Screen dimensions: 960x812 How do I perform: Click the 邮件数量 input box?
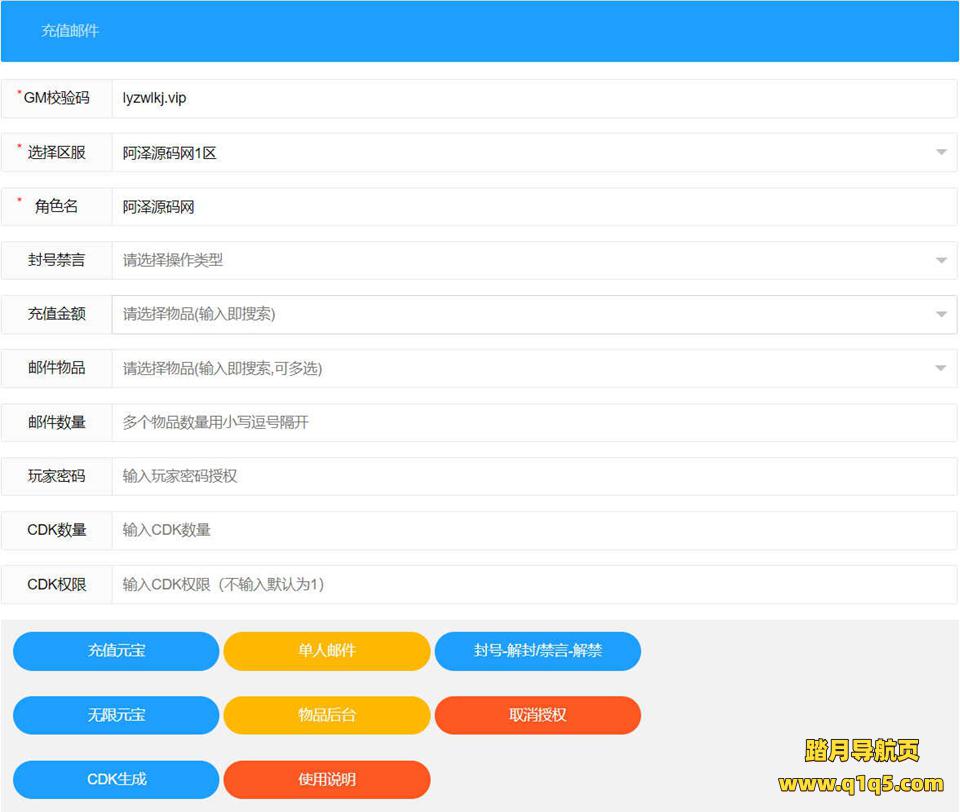click(x=533, y=422)
